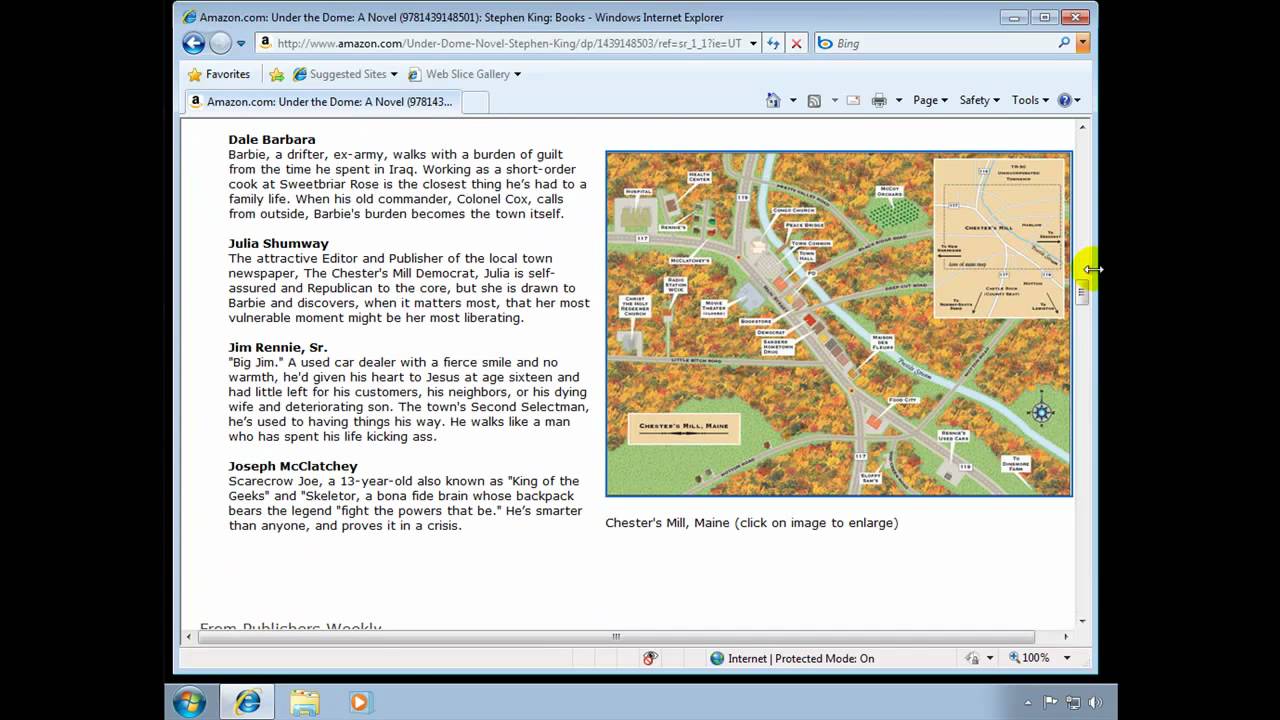Image resolution: width=1280 pixels, height=720 pixels.
Task: Click the 100% zoom level button
Action: coord(1029,658)
